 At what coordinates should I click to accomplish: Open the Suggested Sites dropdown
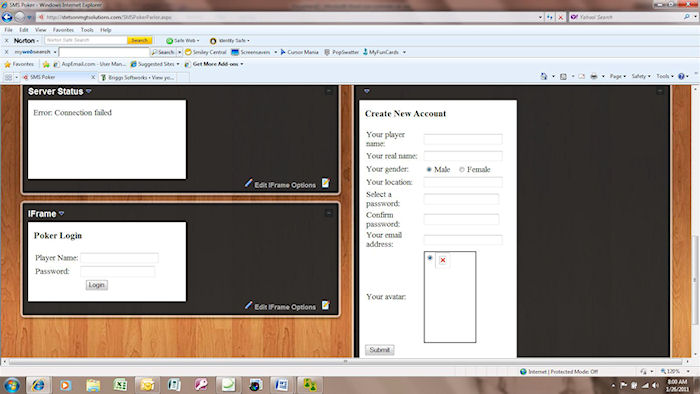tap(155, 64)
